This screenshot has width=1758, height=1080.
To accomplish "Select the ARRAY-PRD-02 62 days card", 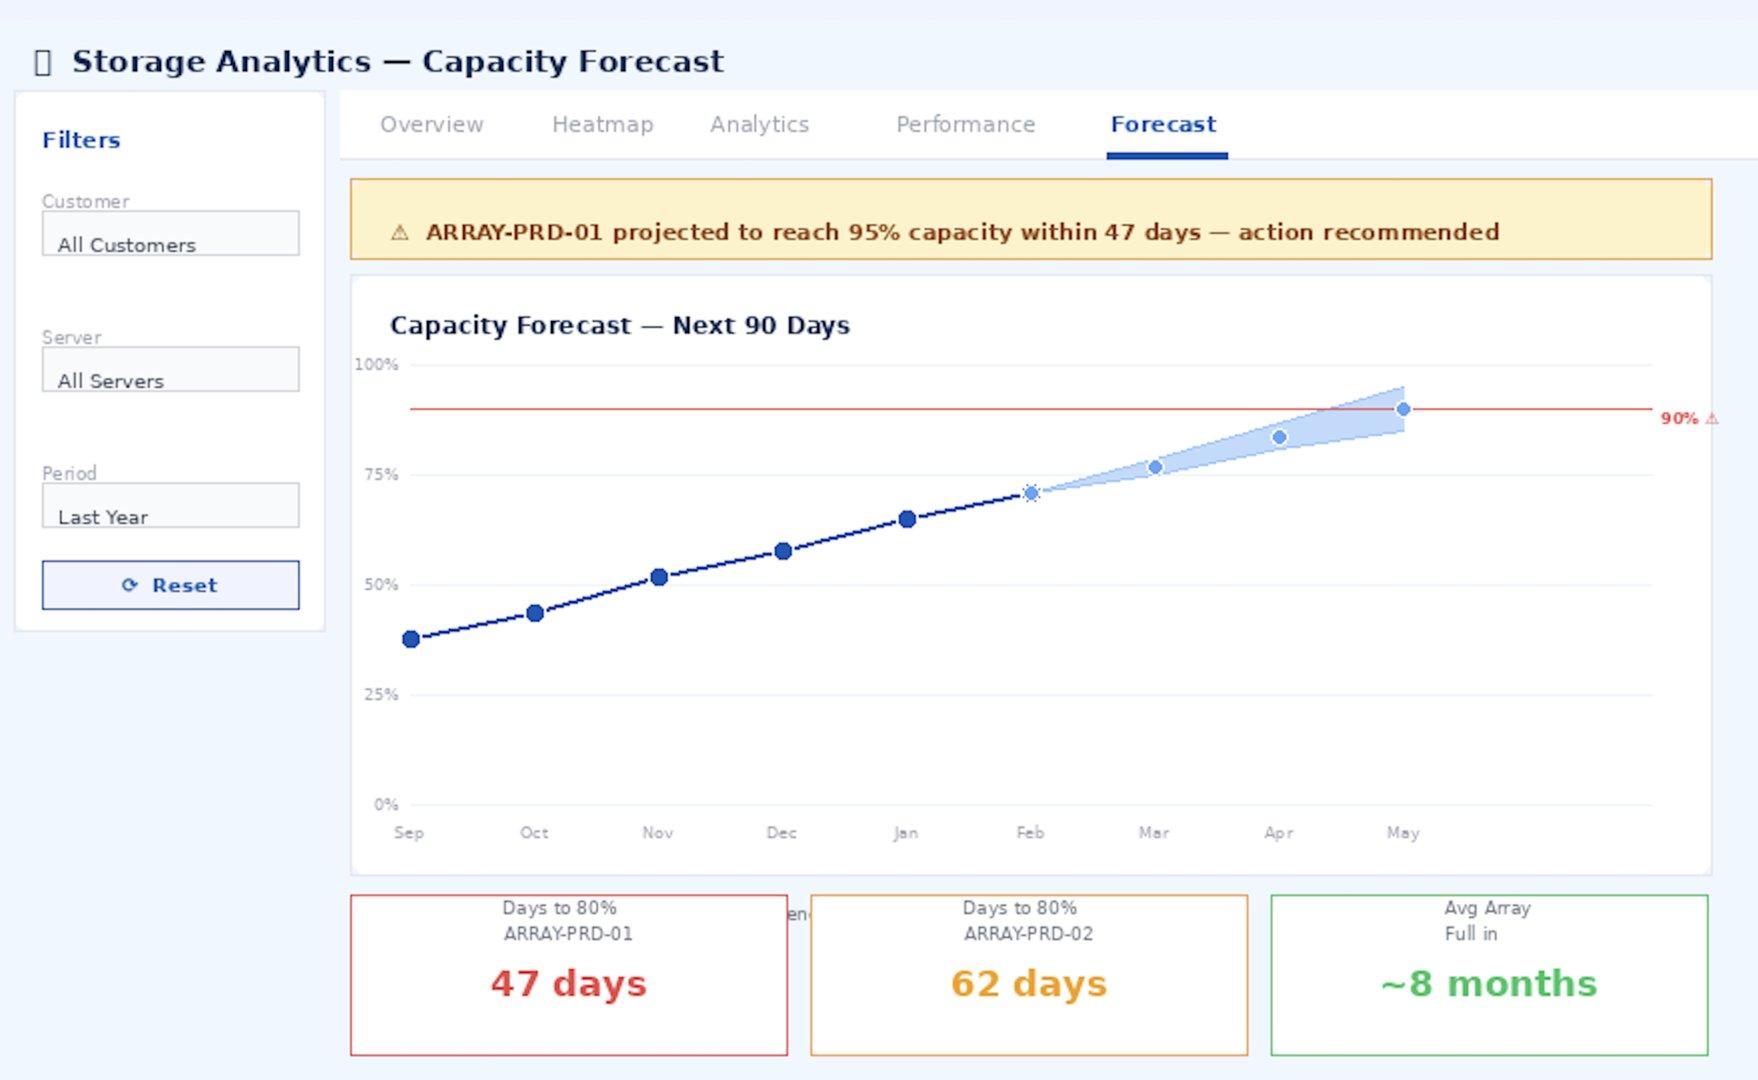I will [x=1028, y=975].
